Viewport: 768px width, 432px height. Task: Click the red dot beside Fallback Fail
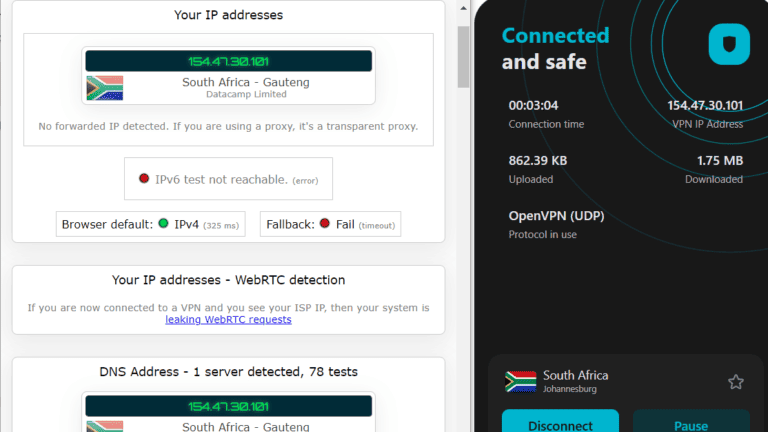pos(325,225)
